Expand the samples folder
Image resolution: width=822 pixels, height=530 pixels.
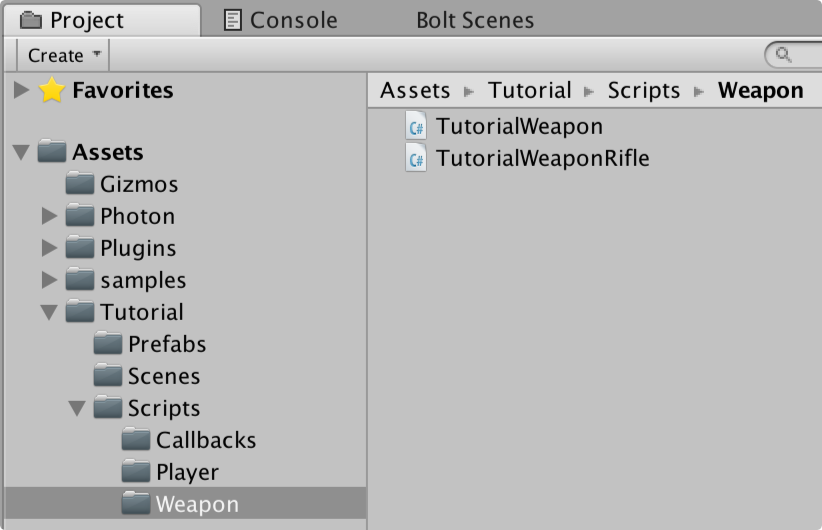(x=49, y=280)
